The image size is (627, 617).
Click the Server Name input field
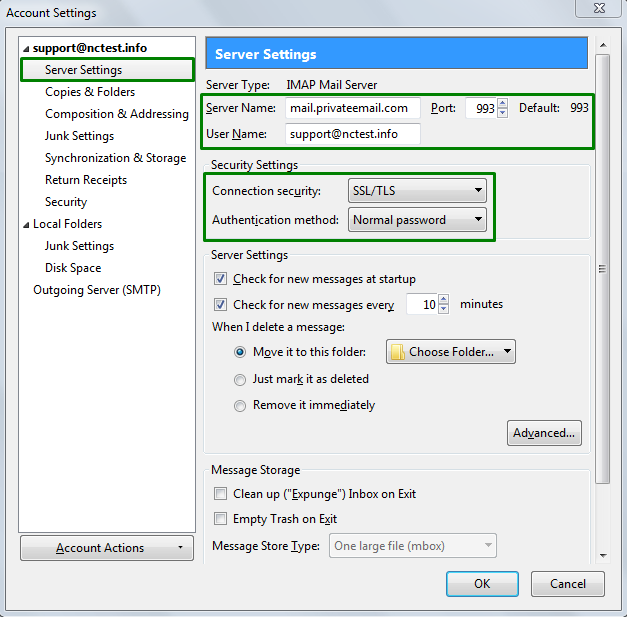[x=352, y=108]
